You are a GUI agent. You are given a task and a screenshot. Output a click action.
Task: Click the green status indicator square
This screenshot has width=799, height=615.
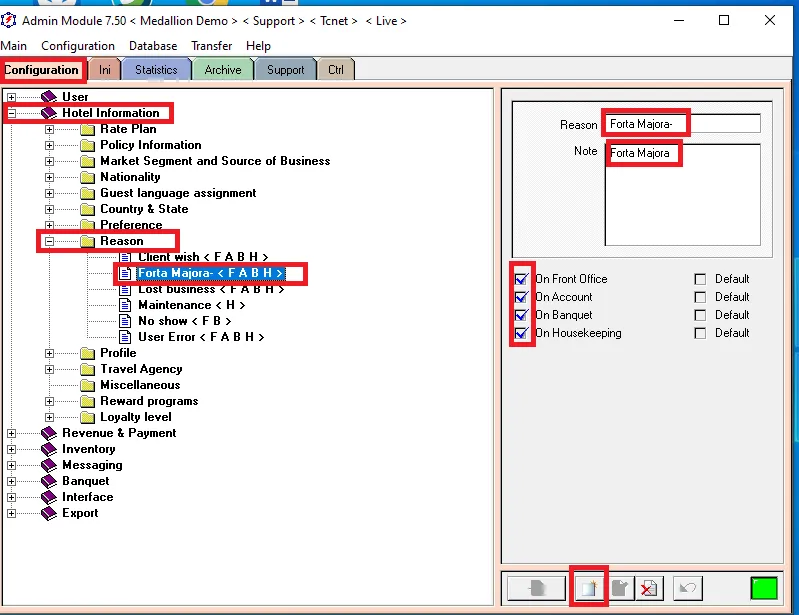(x=764, y=589)
